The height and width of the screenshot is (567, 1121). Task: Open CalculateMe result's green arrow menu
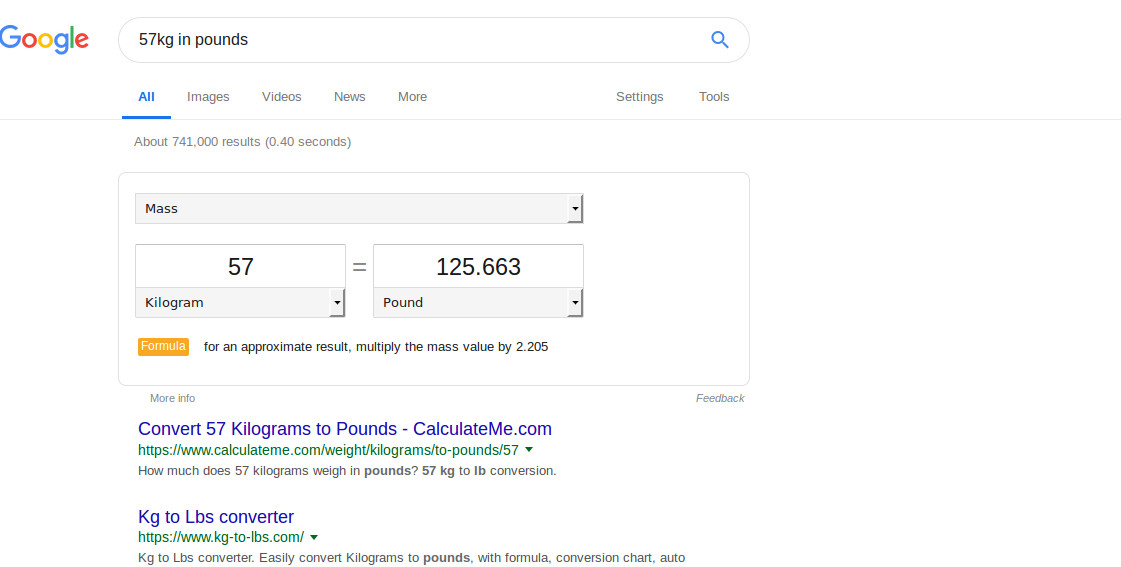529,450
